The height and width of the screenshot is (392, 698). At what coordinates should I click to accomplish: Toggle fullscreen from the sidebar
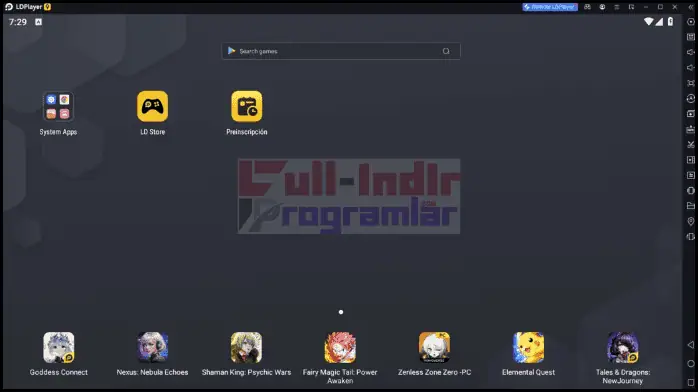(x=691, y=83)
